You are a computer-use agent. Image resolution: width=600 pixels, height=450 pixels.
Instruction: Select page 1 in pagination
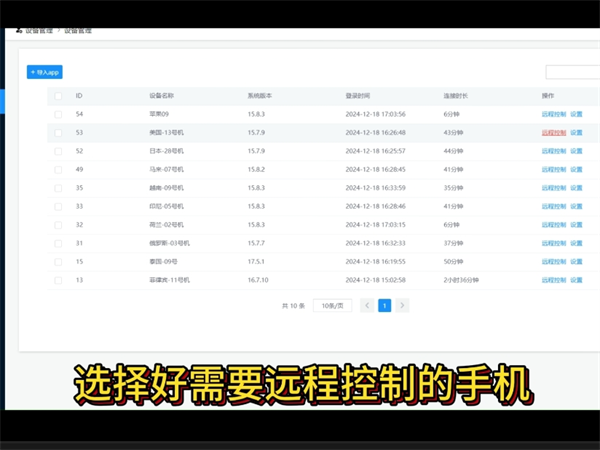(x=385, y=305)
